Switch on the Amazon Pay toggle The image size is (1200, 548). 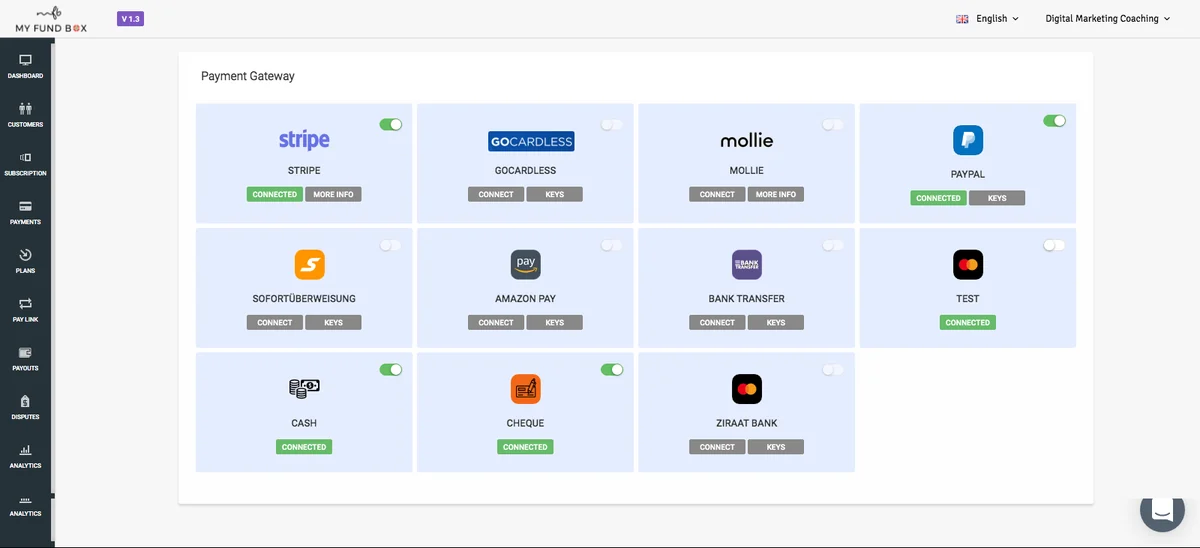click(x=612, y=246)
